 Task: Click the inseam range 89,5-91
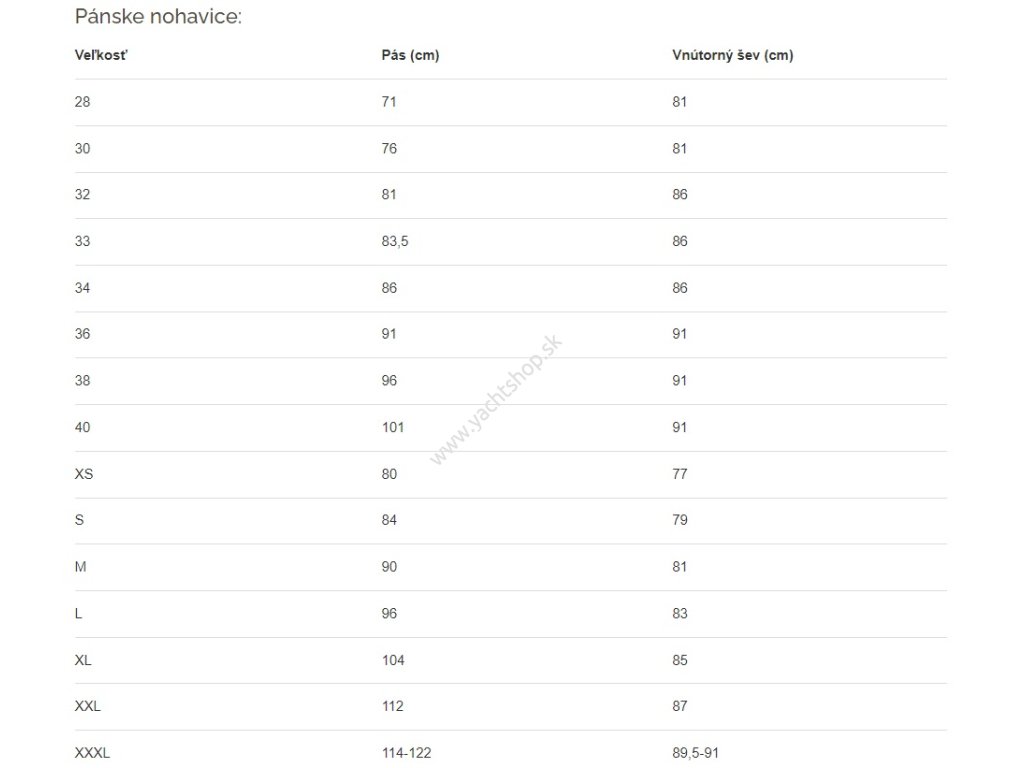[x=696, y=754]
